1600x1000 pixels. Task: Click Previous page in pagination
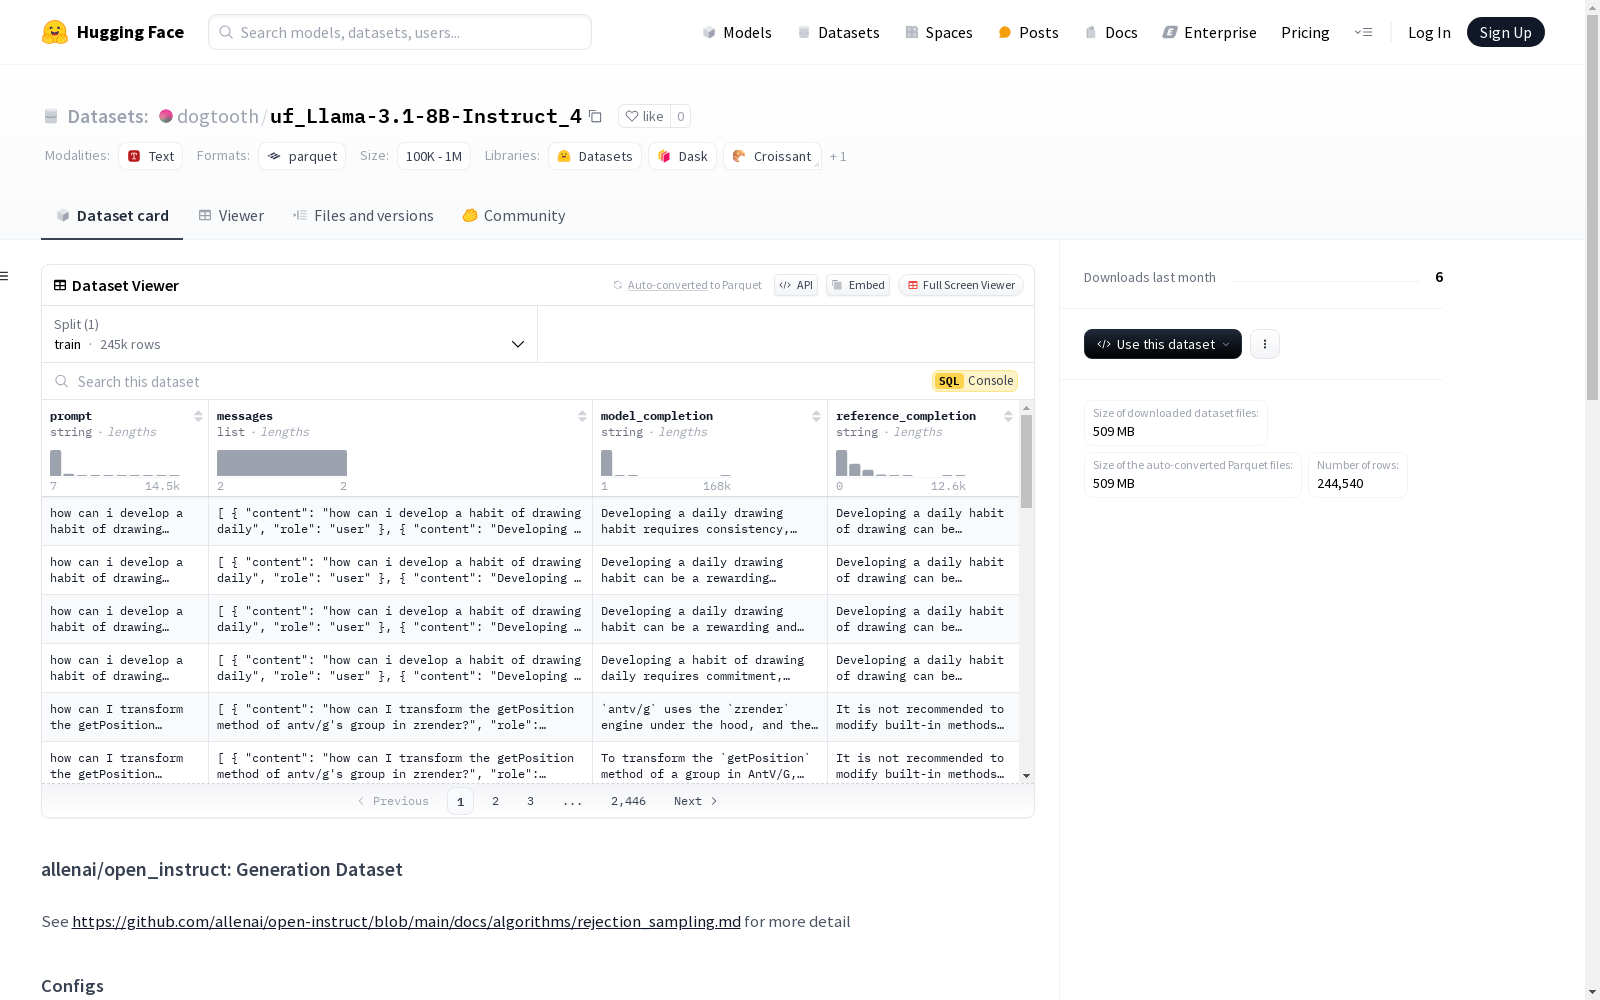point(393,801)
